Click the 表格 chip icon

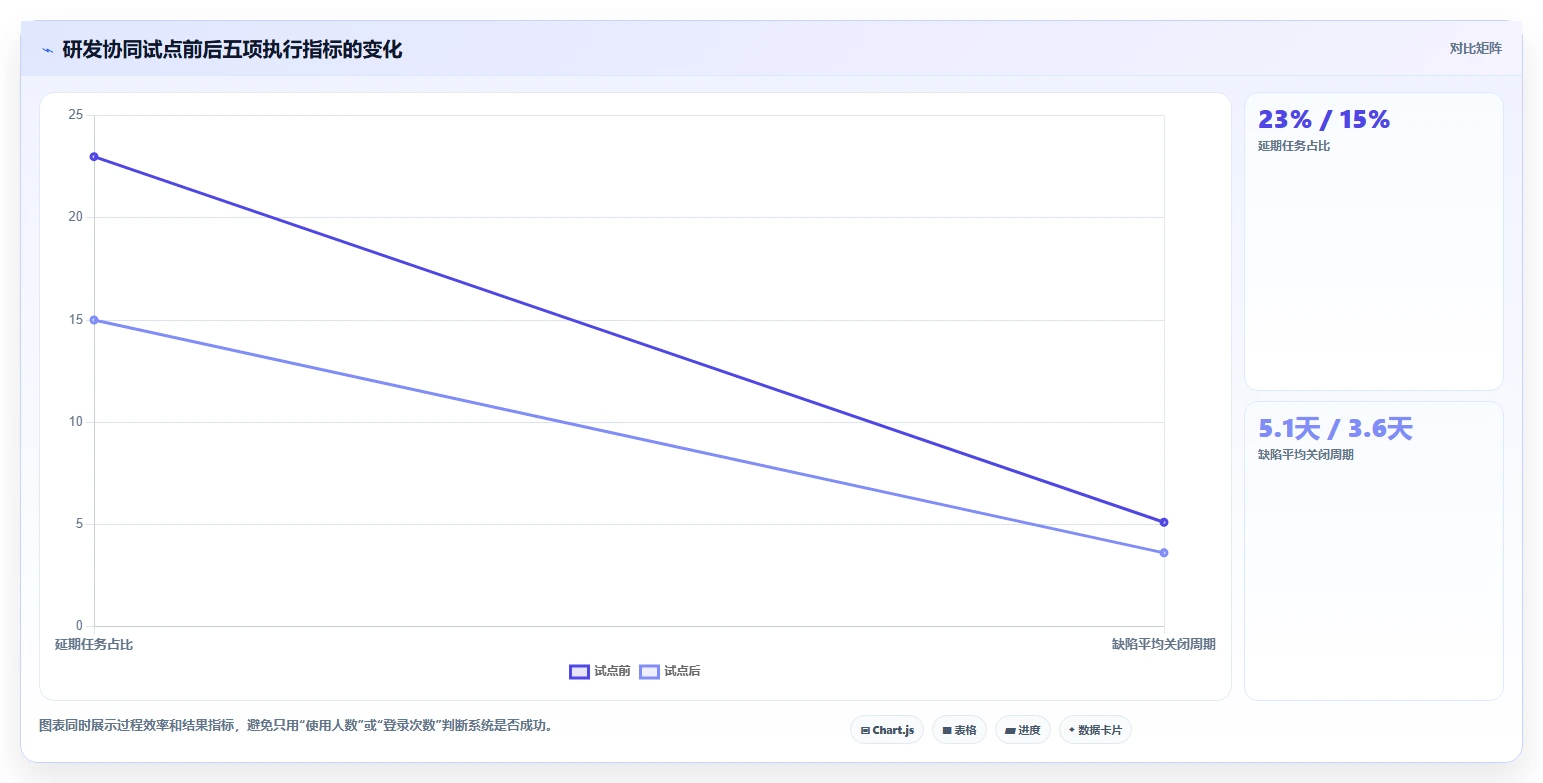click(947, 731)
